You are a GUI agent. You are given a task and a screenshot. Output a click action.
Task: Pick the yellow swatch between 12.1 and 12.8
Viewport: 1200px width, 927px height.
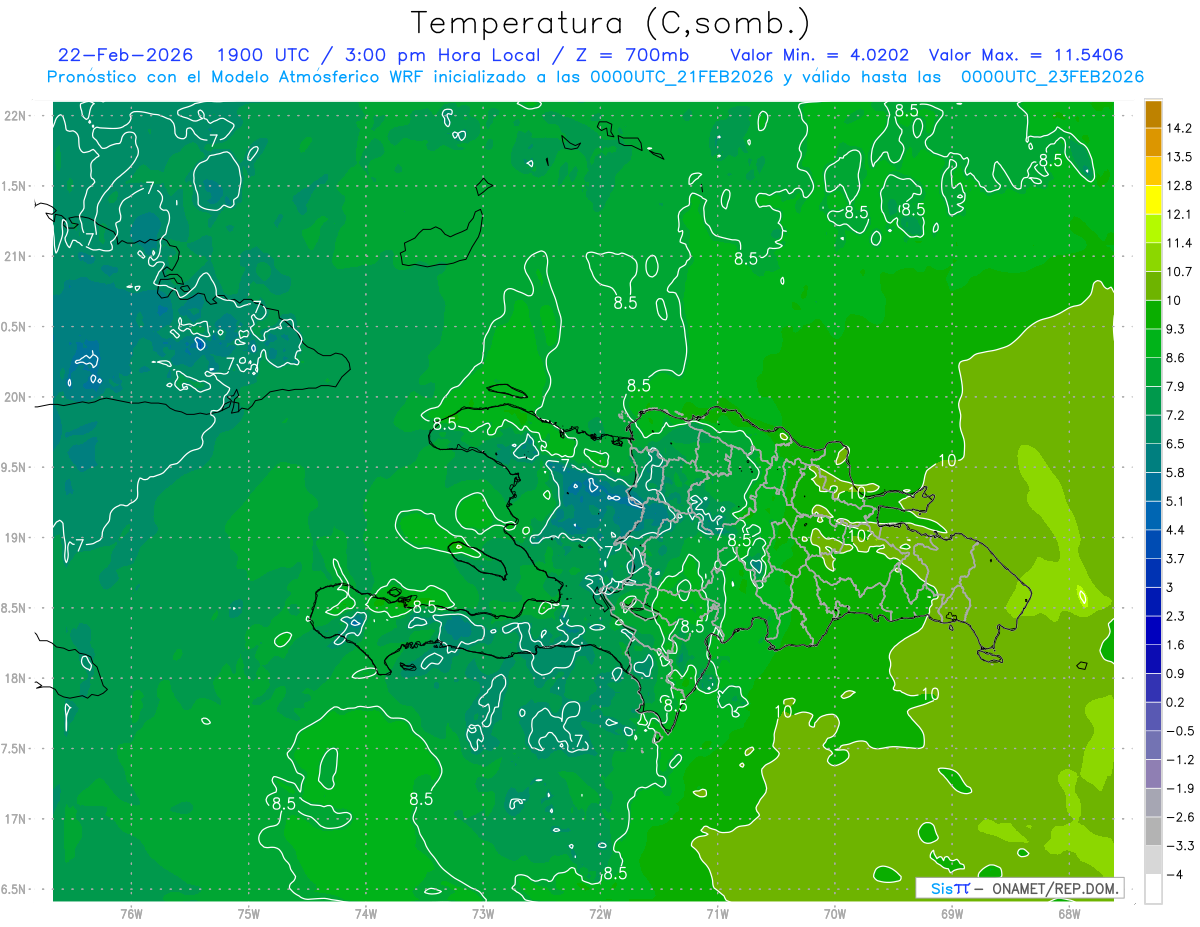click(x=1153, y=200)
